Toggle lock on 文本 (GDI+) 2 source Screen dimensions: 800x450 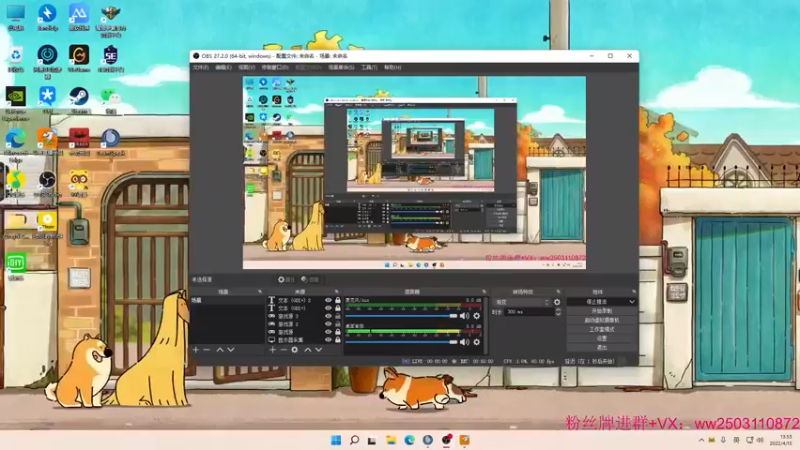pyautogui.click(x=337, y=301)
